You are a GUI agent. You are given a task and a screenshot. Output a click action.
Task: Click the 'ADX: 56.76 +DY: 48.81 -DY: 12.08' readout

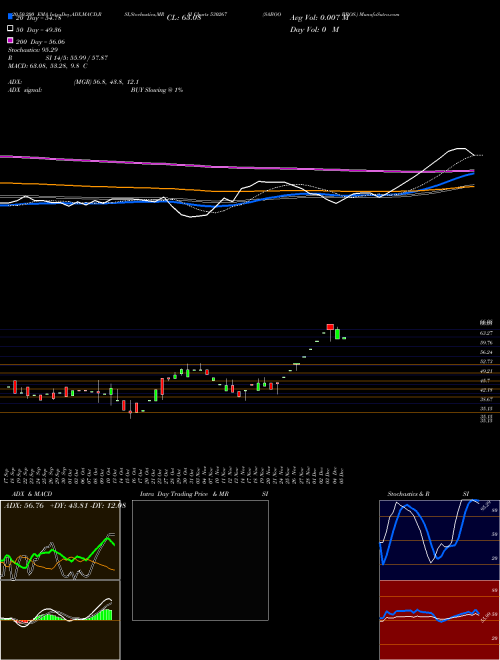(65, 506)
